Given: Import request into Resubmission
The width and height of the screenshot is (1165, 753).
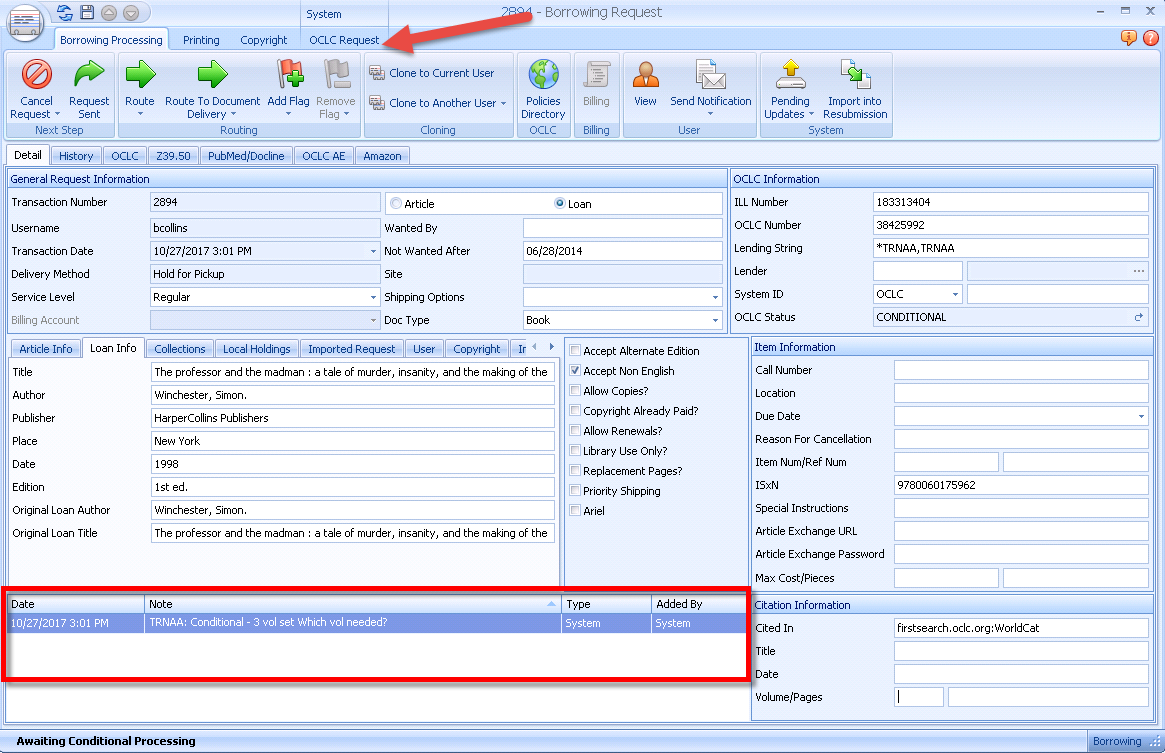Looking at the screenshot, I should pos(855,88).
